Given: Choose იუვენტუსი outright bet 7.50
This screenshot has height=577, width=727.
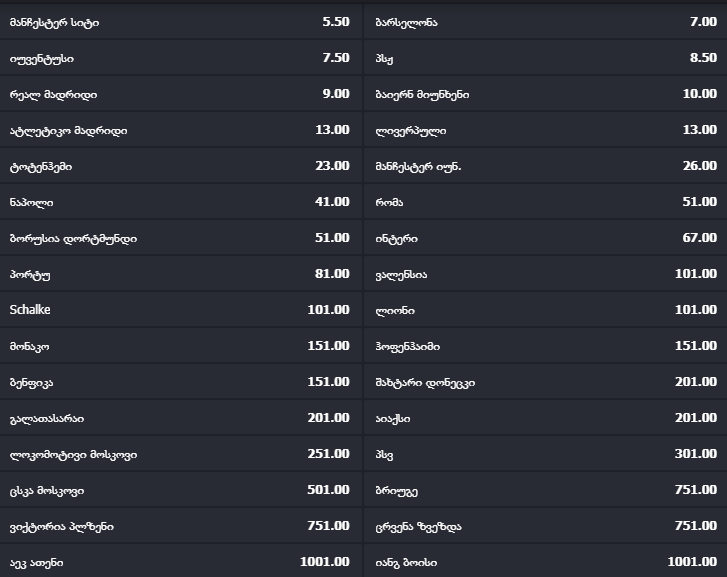Looking at the screenshot, I should 181,58.
